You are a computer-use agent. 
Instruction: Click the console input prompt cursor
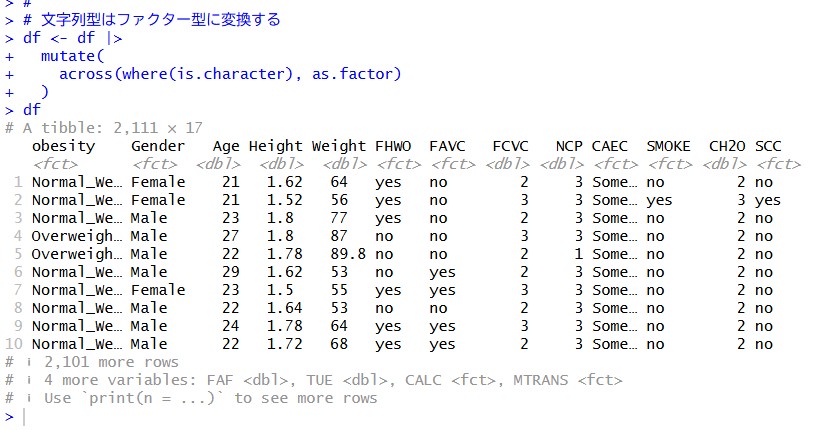24,417
